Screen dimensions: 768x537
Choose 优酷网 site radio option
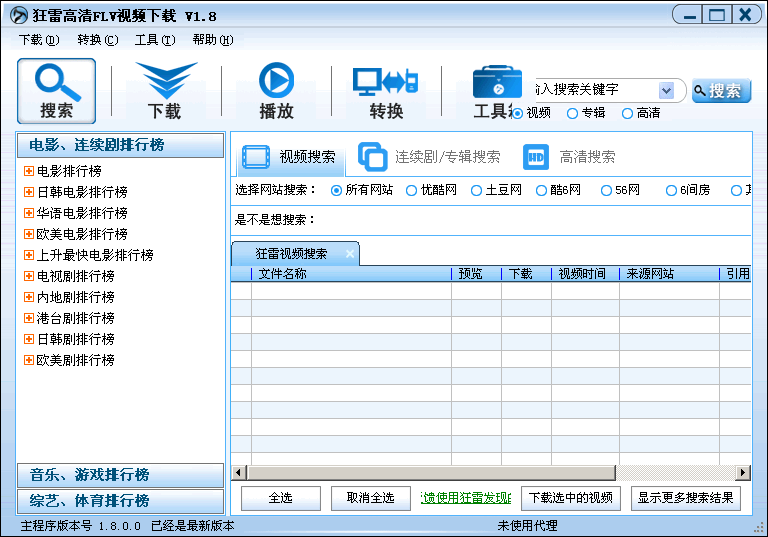pos(411,190)
